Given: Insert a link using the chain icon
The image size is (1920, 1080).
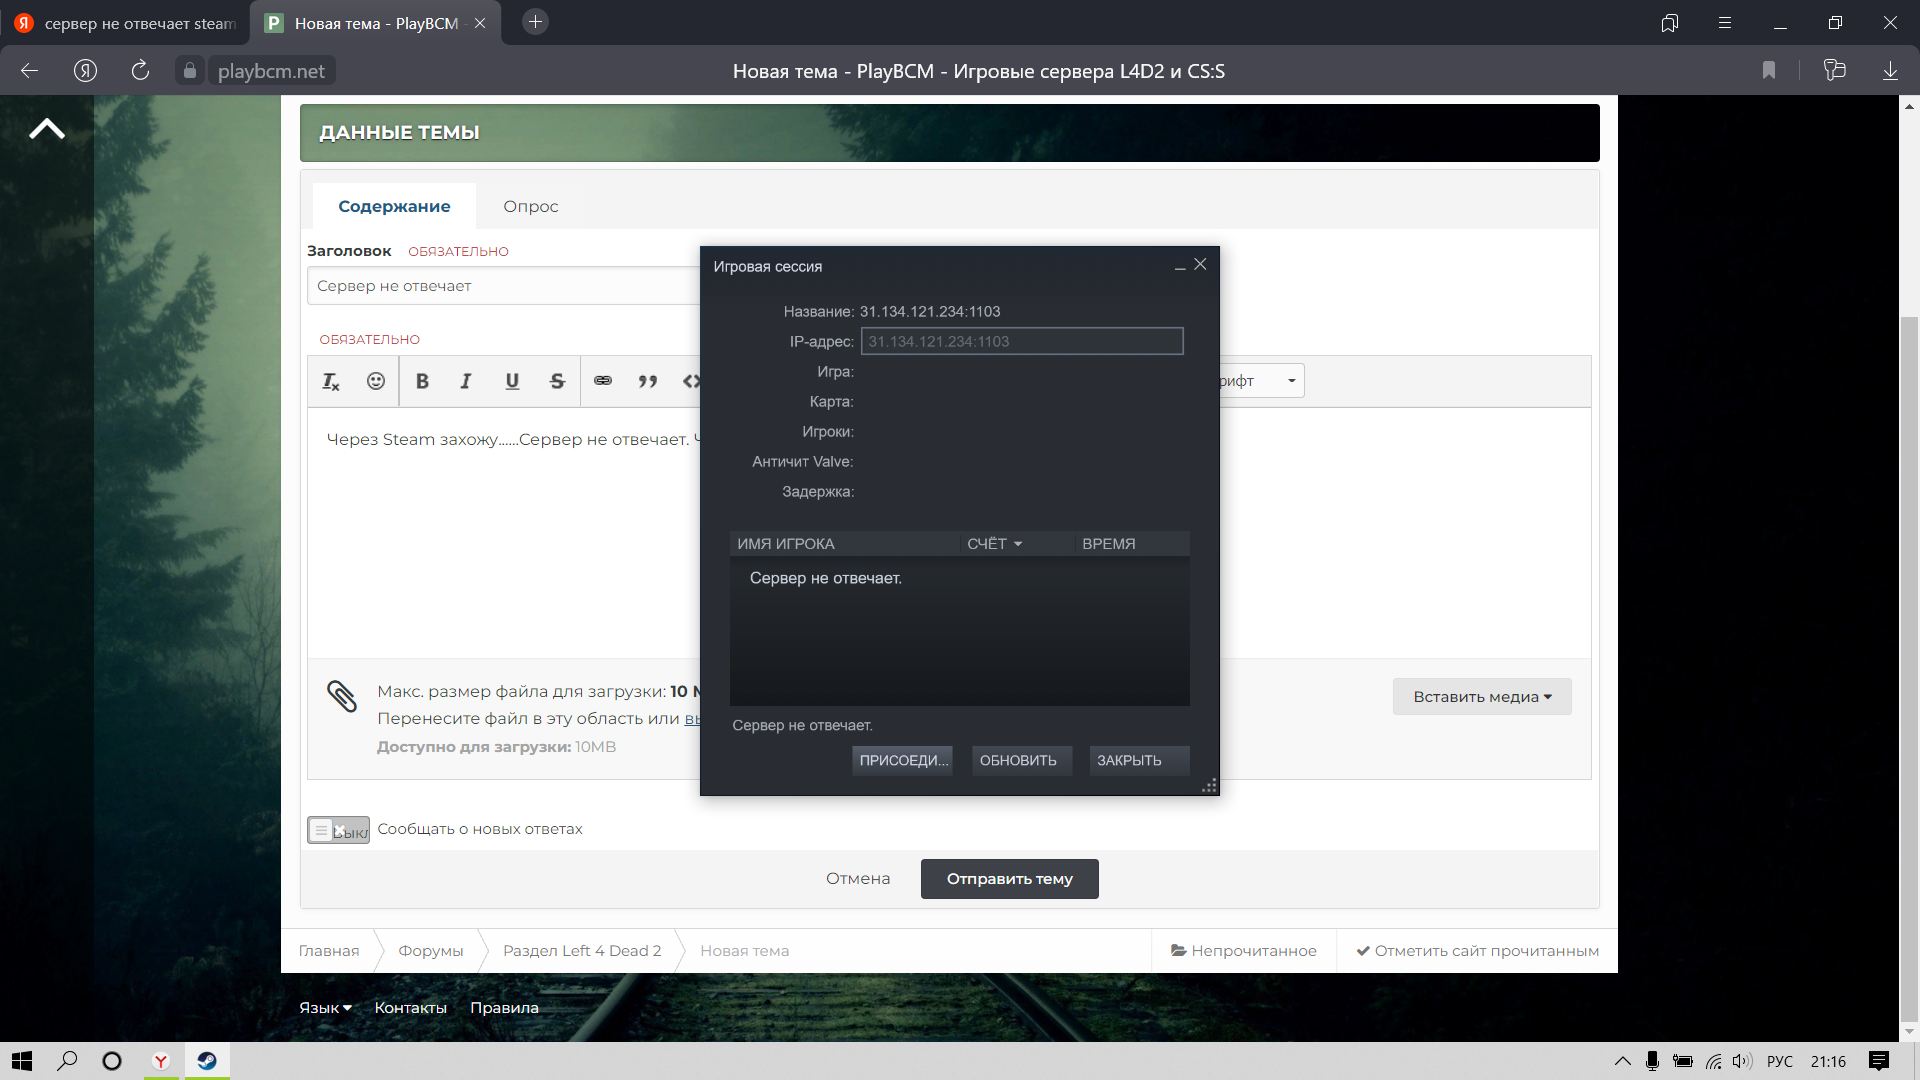Looking at the screenshot, I should click(603, 381).
